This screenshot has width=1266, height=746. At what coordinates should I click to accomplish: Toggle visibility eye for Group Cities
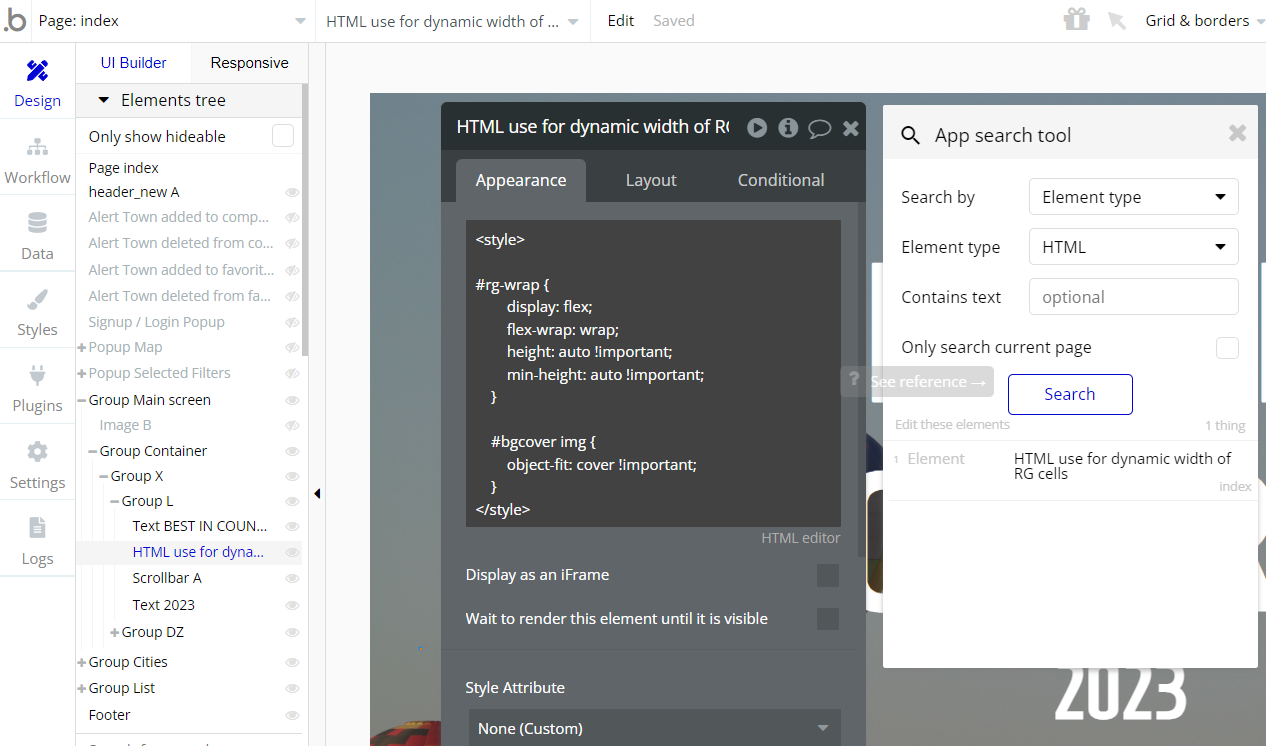[x=292, y=662]
